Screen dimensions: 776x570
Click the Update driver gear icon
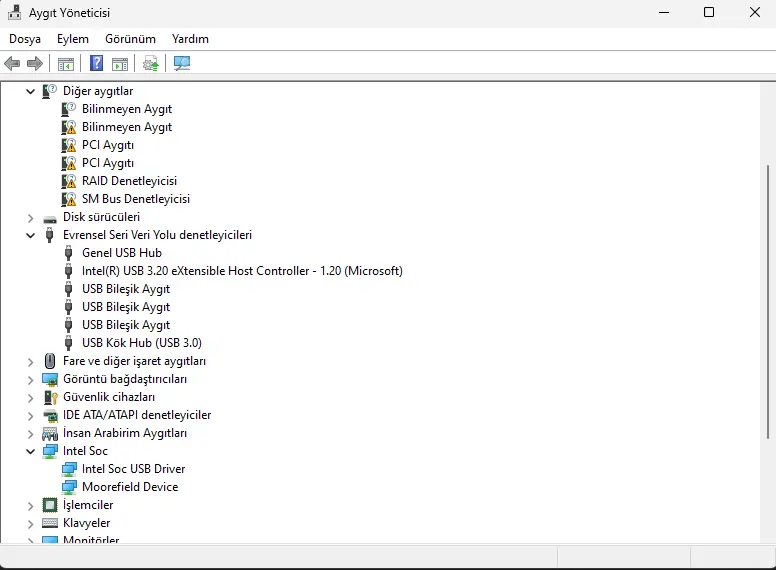(150, 63)
